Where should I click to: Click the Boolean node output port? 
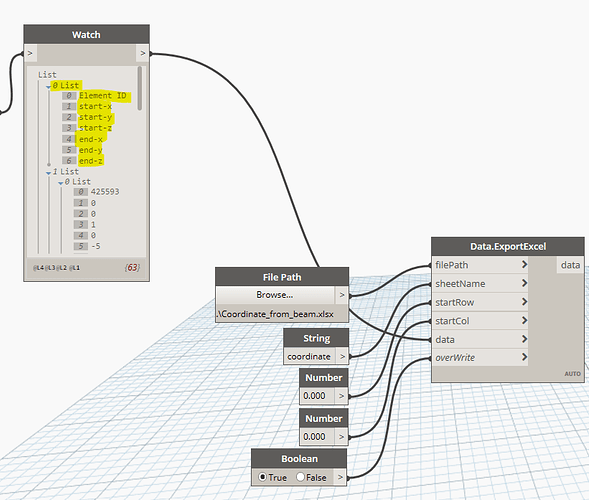point(340,477)
